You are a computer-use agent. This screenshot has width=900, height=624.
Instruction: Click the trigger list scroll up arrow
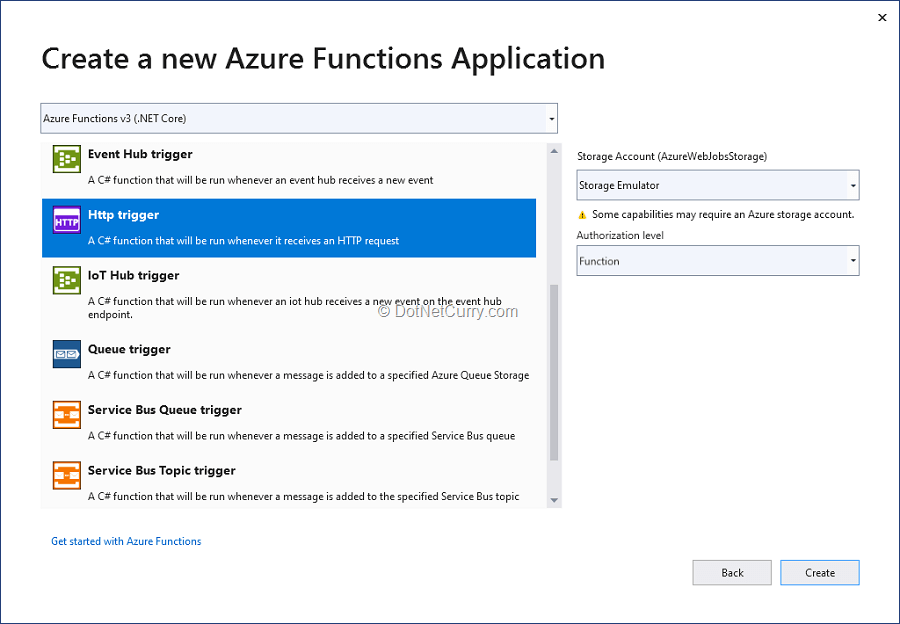[x=554, y=151]
